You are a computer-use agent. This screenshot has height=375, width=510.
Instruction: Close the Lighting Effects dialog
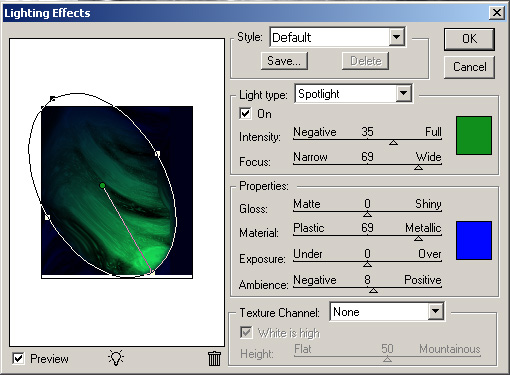496,13
